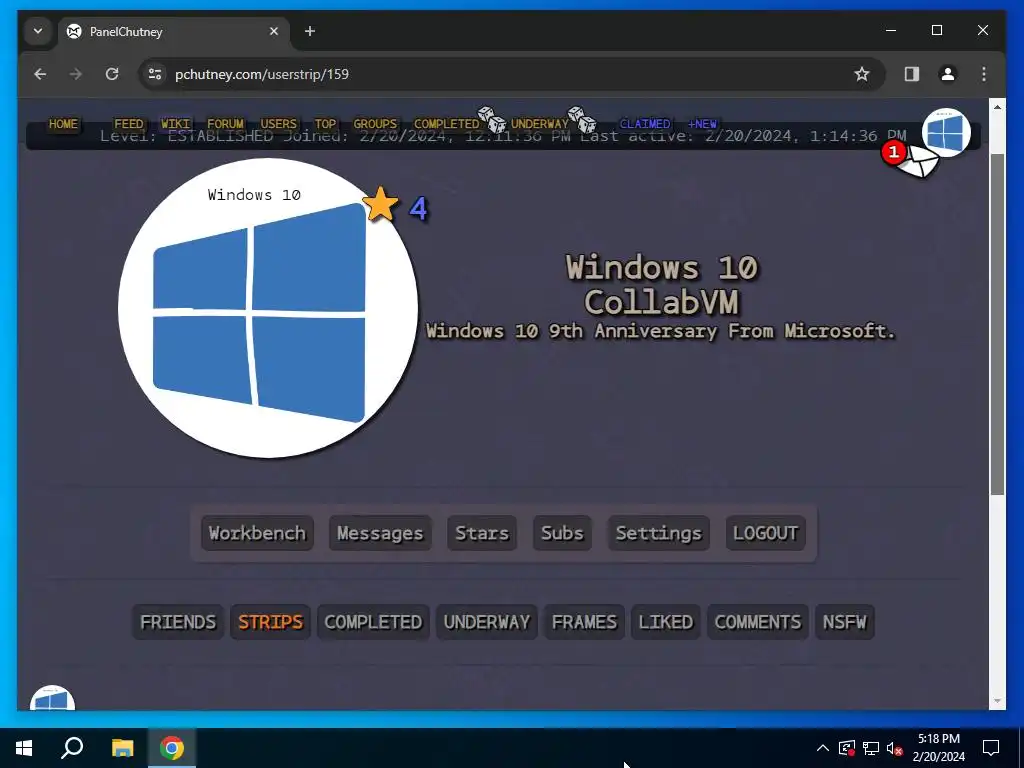This screenshot has width=1024, height=768.
Task: Click the taskbar clock and date
Action: 938,748
